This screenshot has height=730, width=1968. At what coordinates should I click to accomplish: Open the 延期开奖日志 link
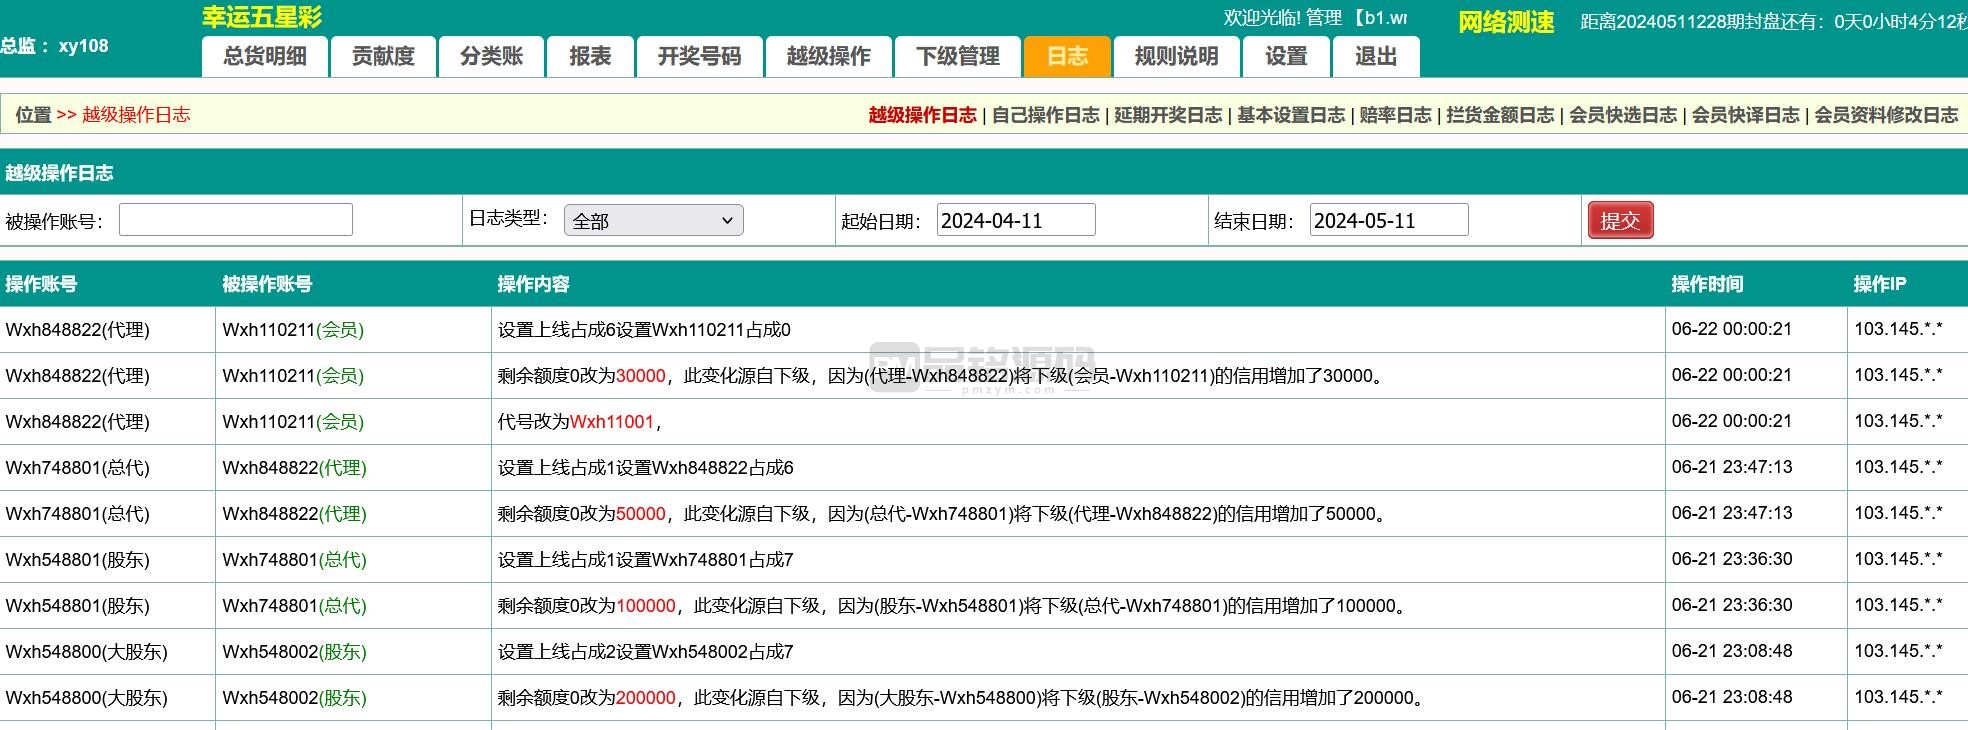click(x=1168, y=115)
